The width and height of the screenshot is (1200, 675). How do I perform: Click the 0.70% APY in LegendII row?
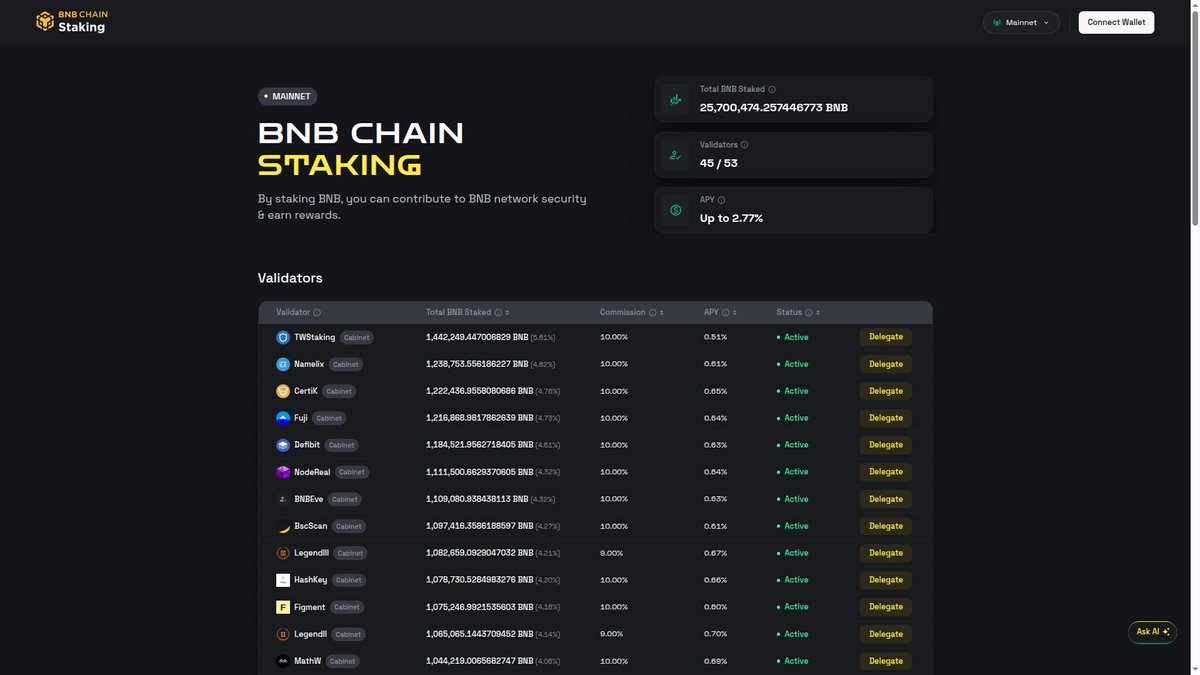pos(716,634)
